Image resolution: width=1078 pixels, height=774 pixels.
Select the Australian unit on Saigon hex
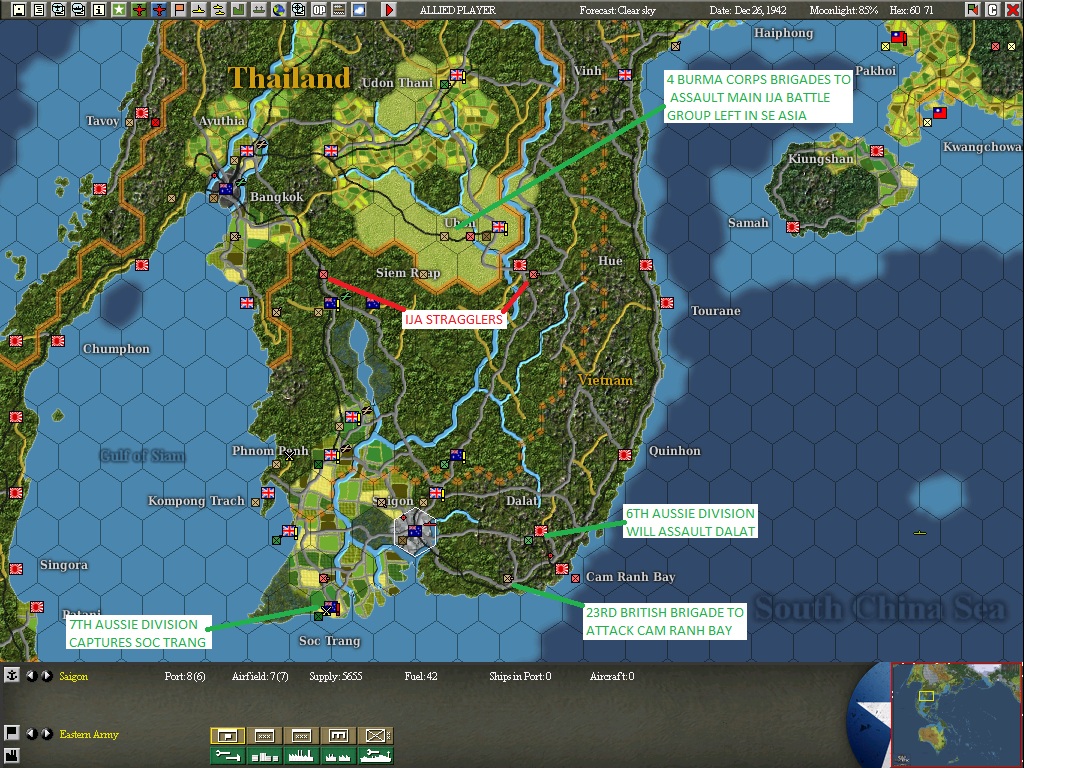(x=415, y=531)
